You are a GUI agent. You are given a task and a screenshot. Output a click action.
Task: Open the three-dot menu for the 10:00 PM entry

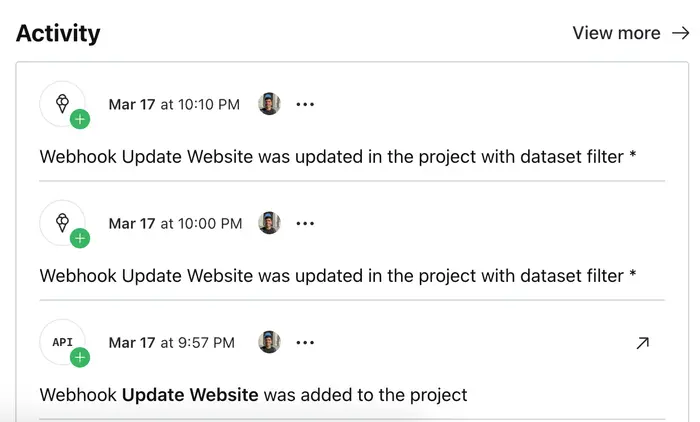click(x=305, y=223)
